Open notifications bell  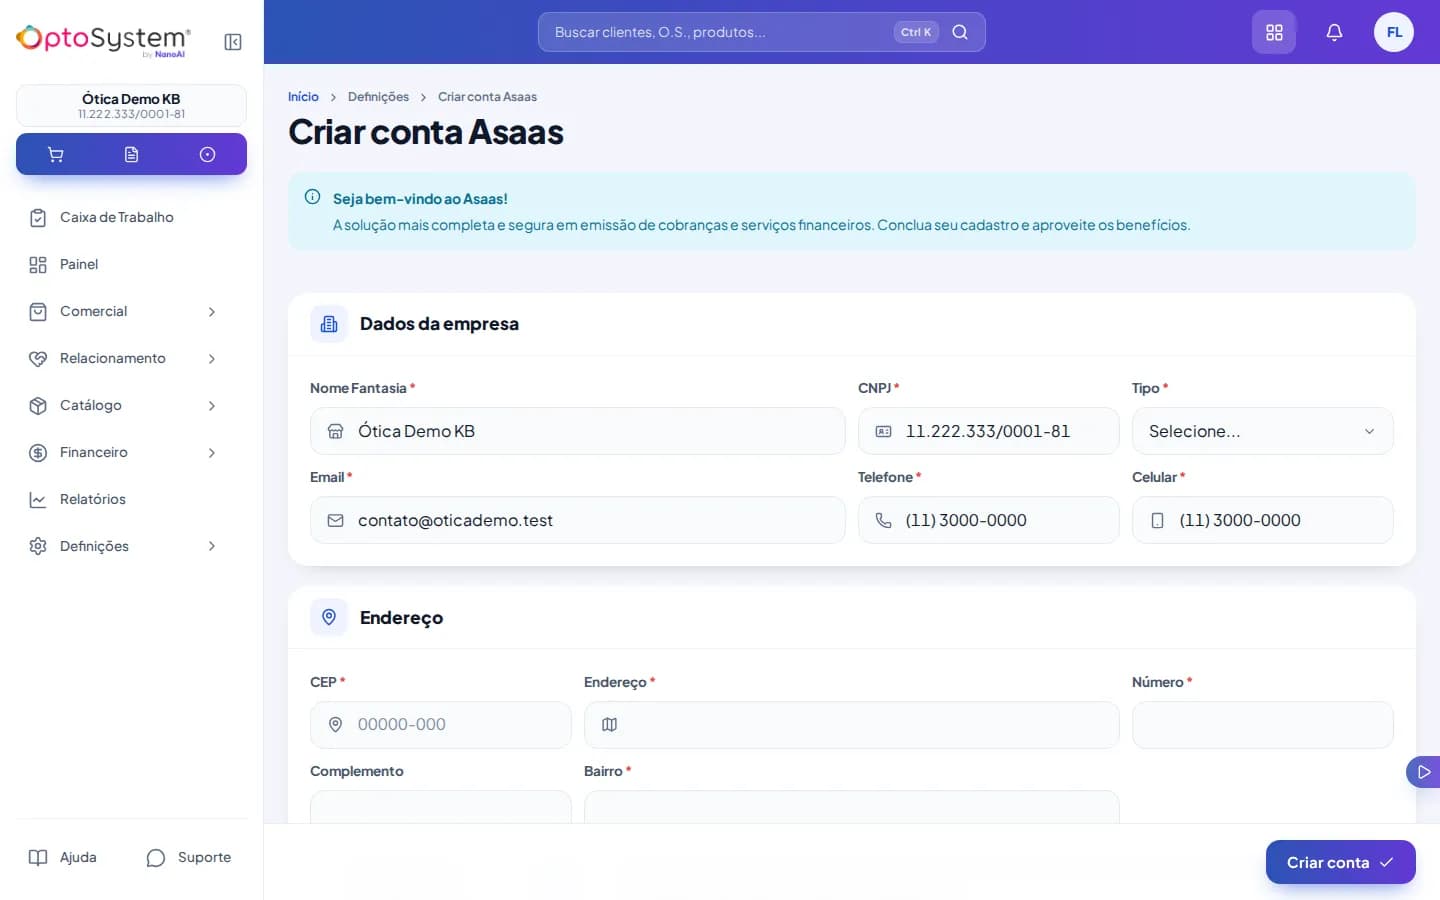(x=1334, y=32)
